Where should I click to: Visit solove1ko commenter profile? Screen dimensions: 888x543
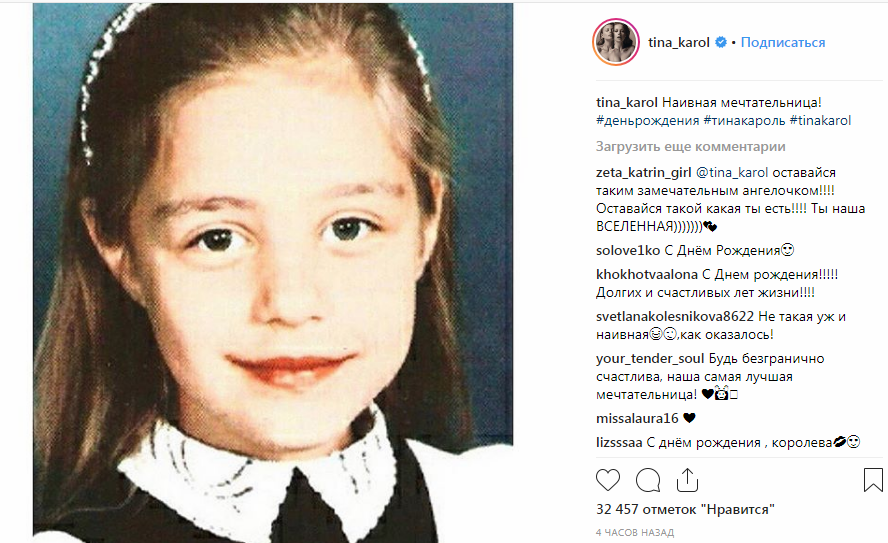628,250
